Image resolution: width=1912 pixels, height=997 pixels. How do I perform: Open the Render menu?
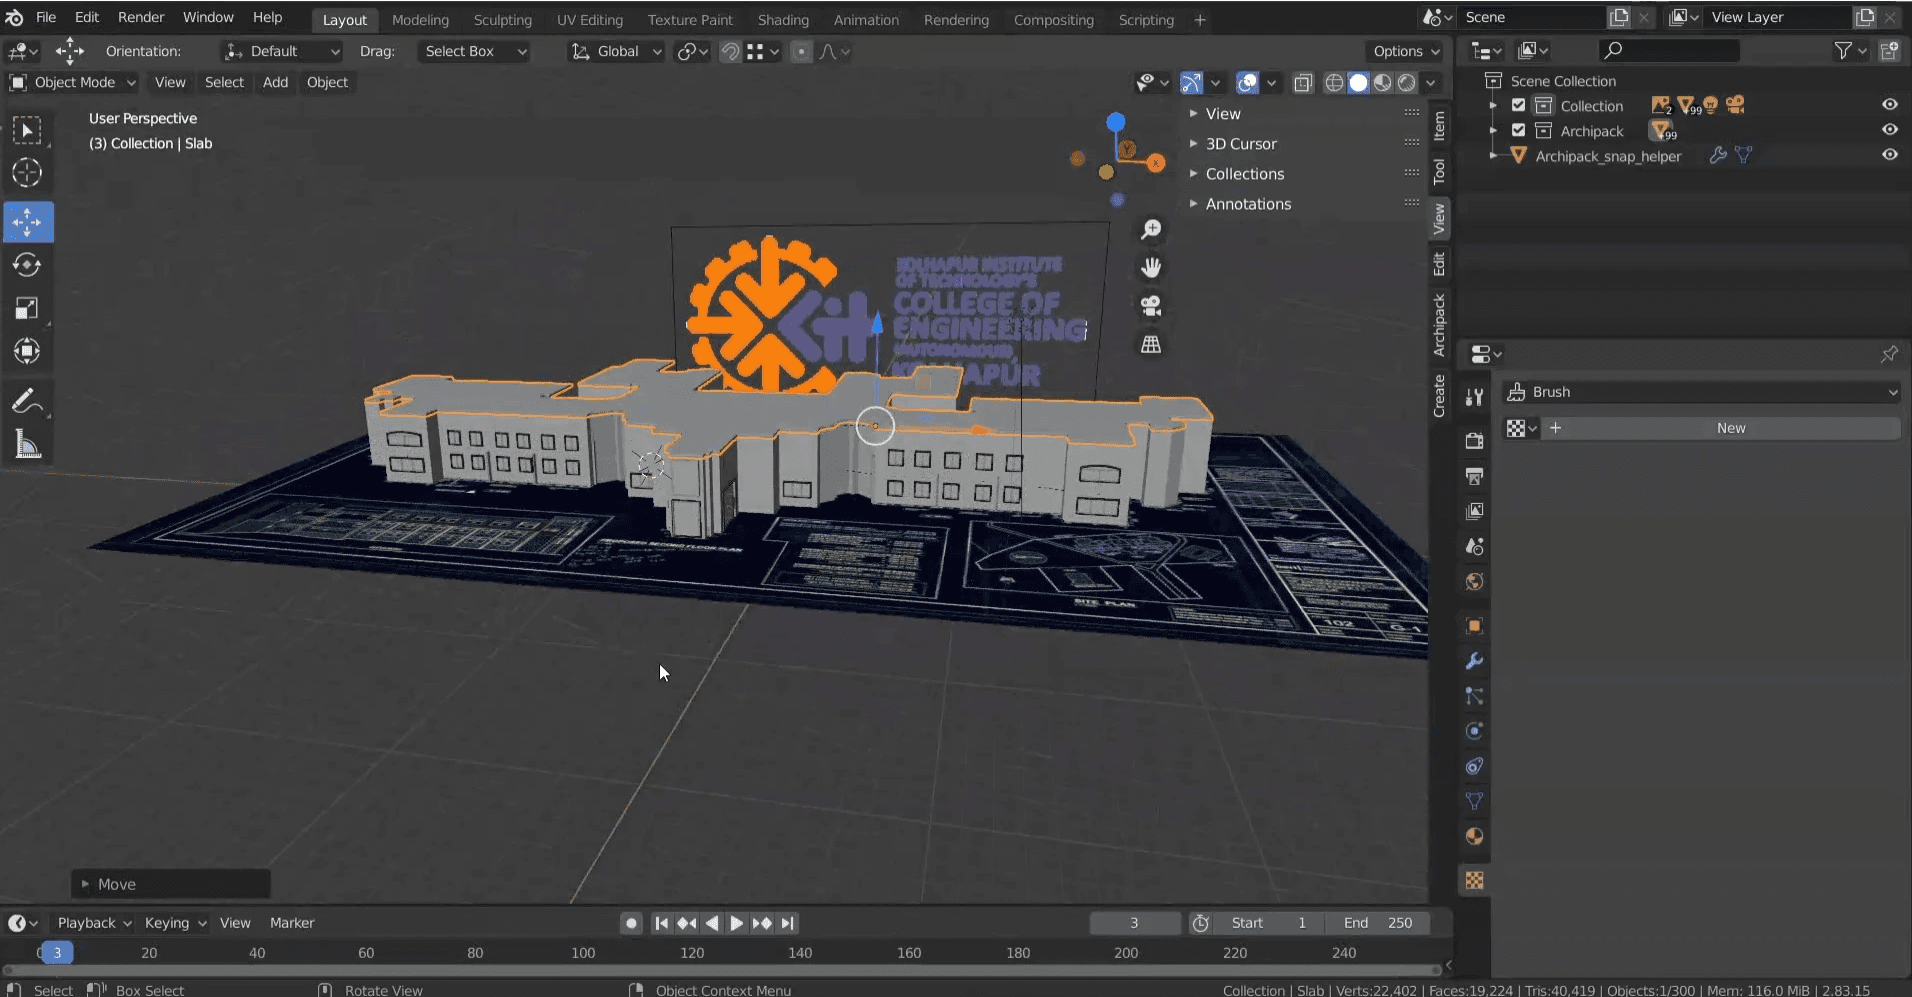pyautogui.click(x=141, y=17)
